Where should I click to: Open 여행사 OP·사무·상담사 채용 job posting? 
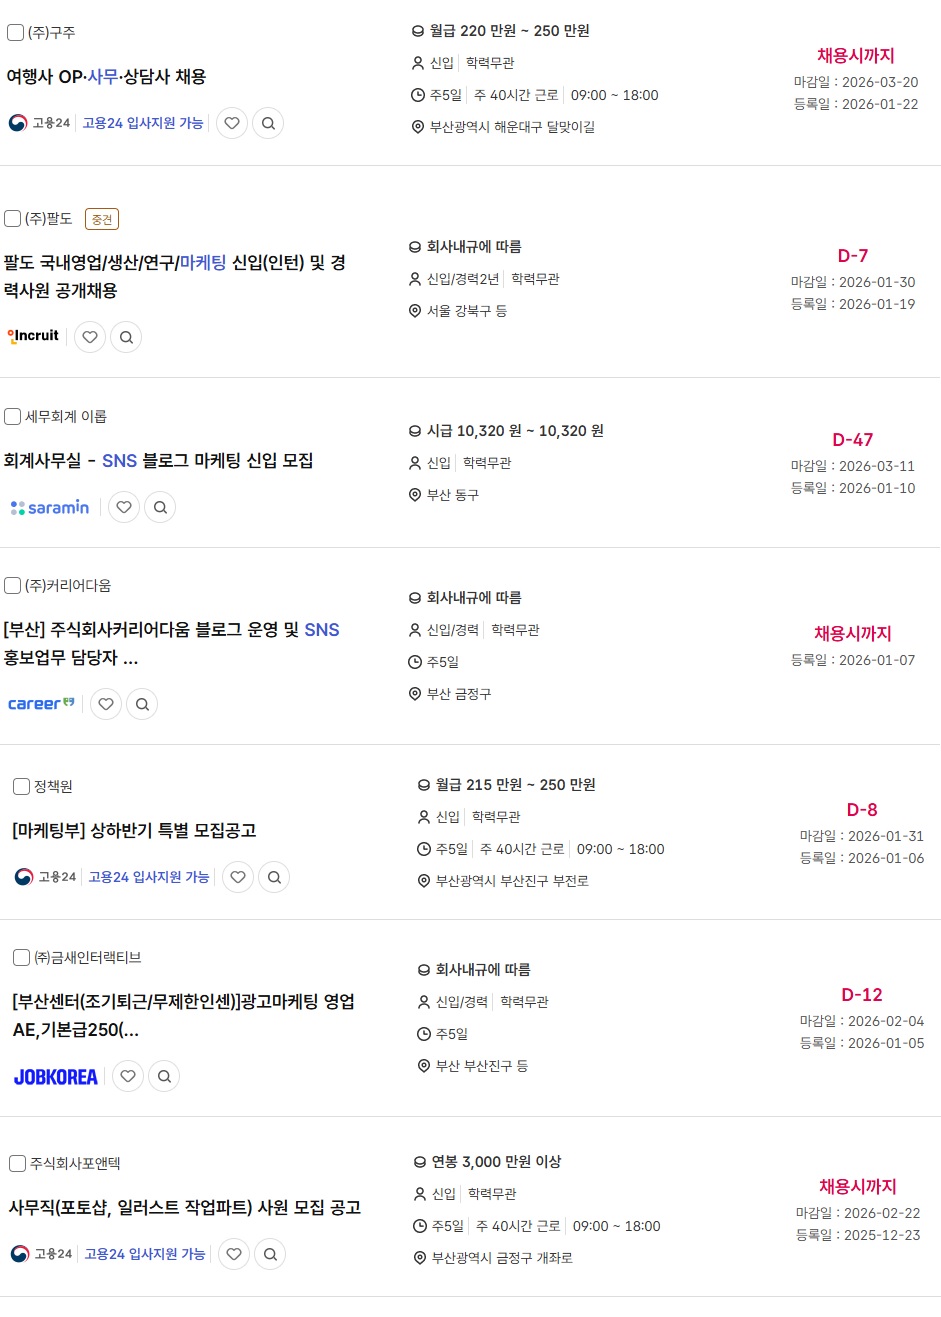(x=106, y=77)
